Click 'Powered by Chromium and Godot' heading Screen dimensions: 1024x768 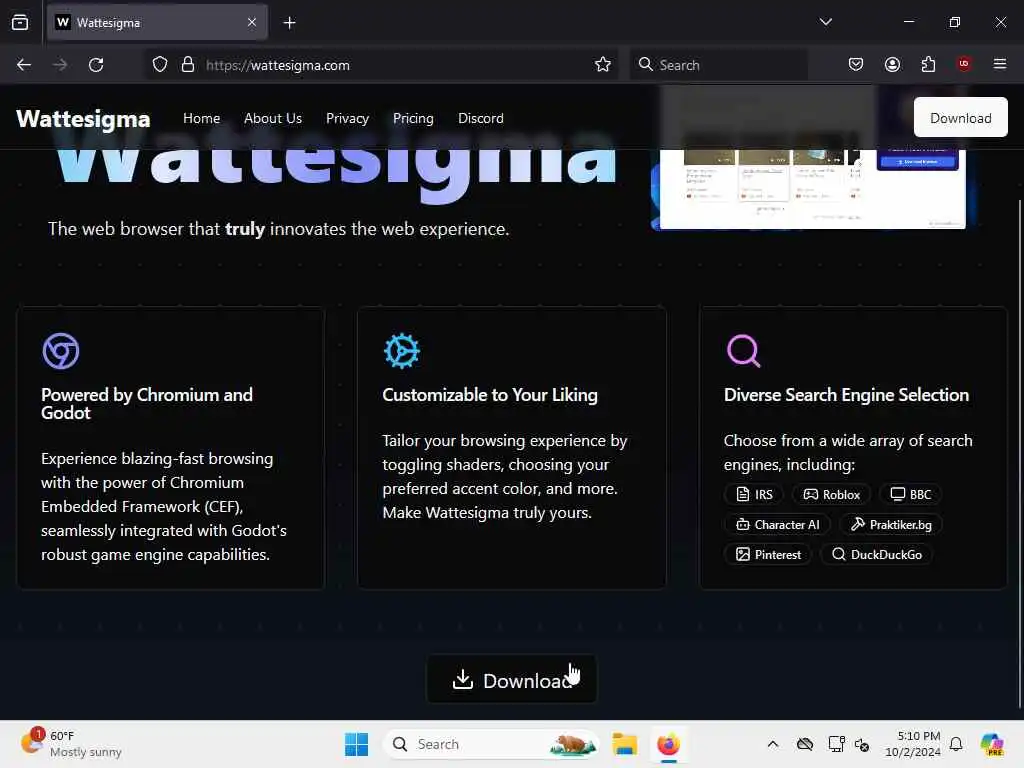147,404
